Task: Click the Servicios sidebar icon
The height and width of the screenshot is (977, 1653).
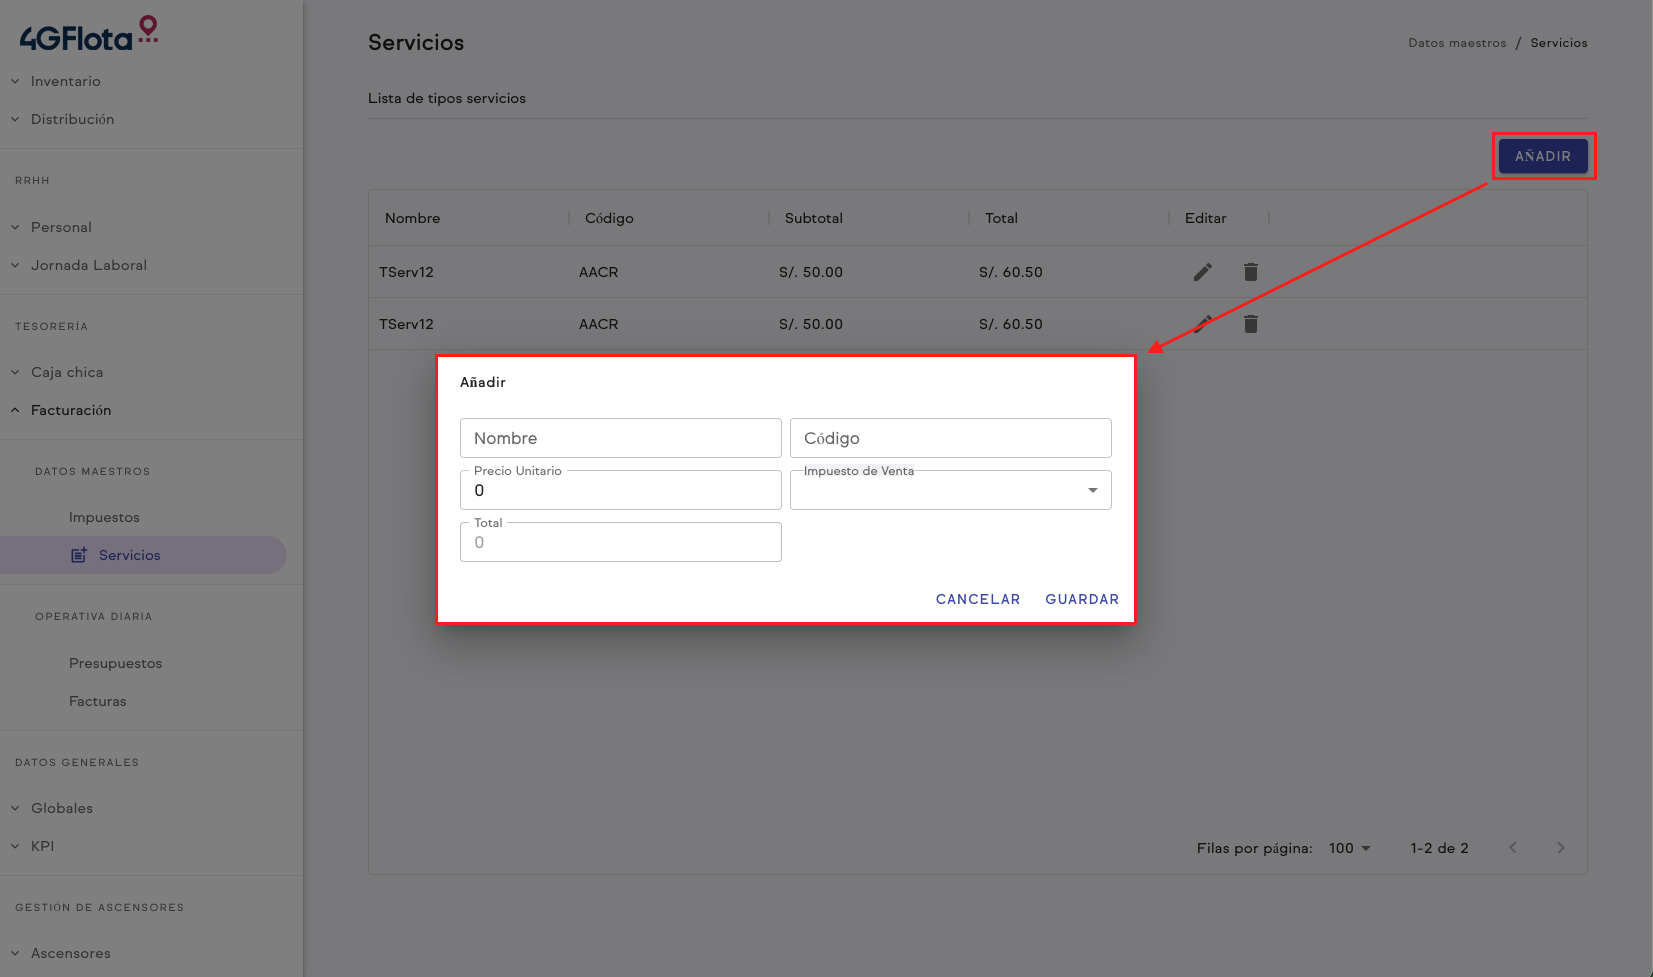Action: (x=78, y=555)
